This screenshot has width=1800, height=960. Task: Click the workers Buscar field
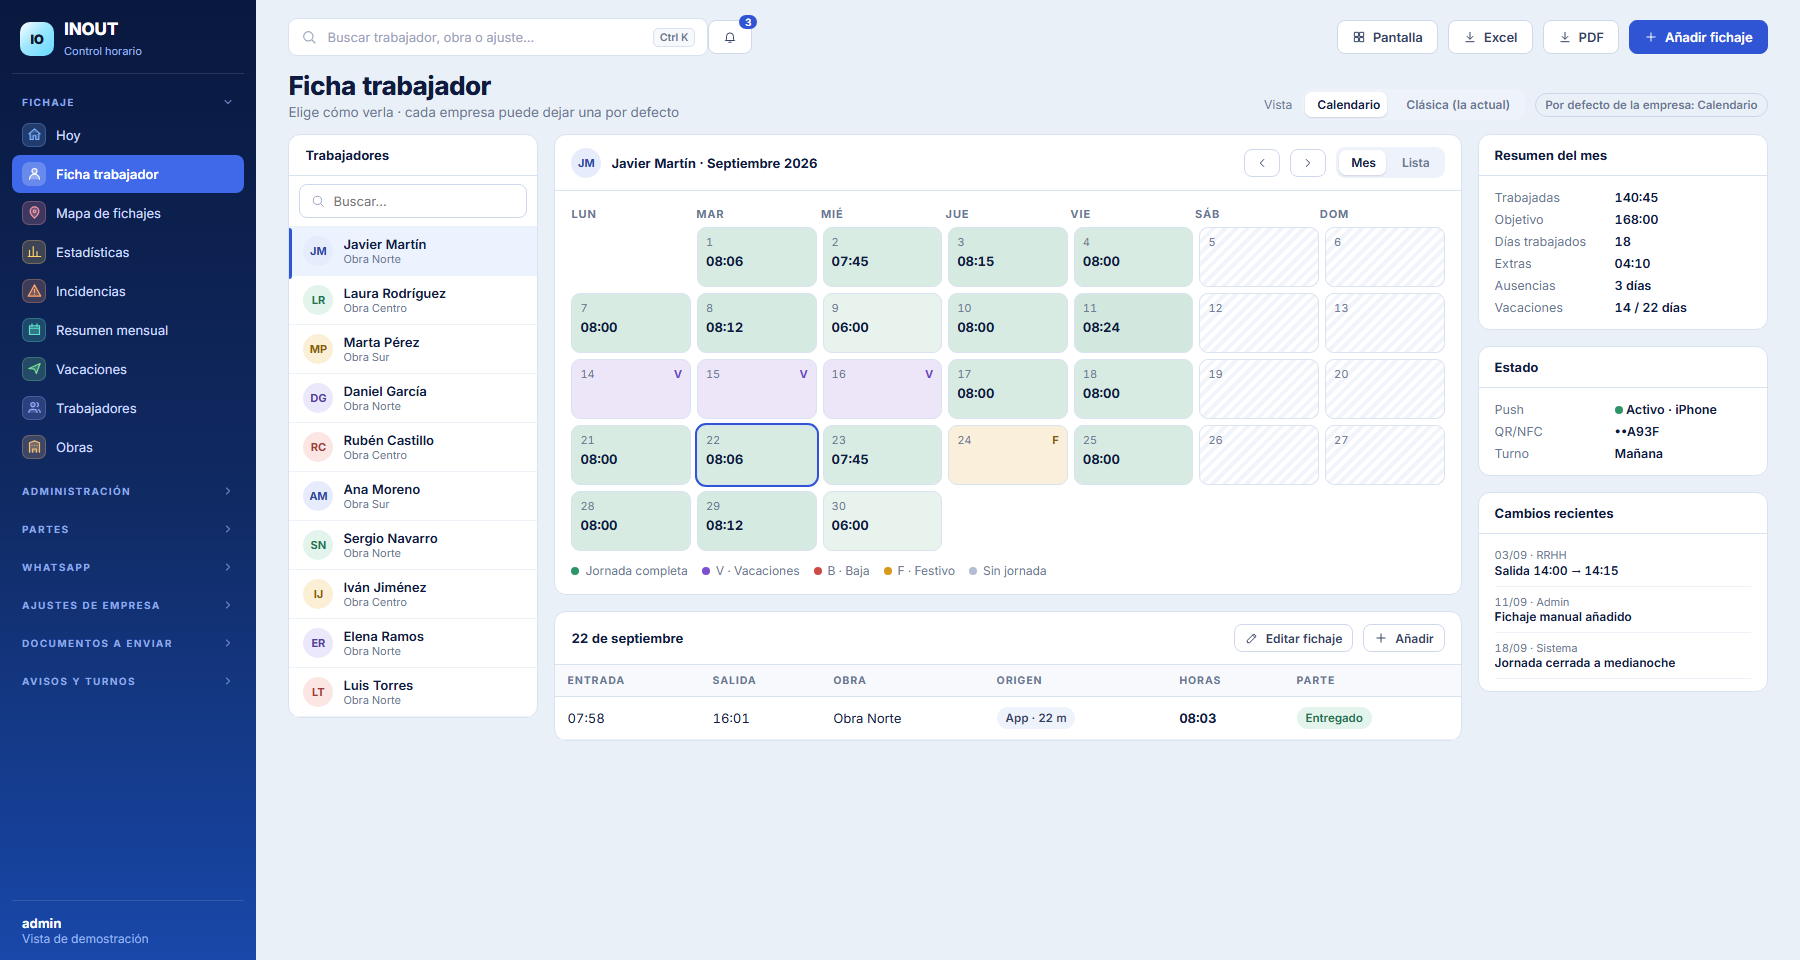point(413,201)
